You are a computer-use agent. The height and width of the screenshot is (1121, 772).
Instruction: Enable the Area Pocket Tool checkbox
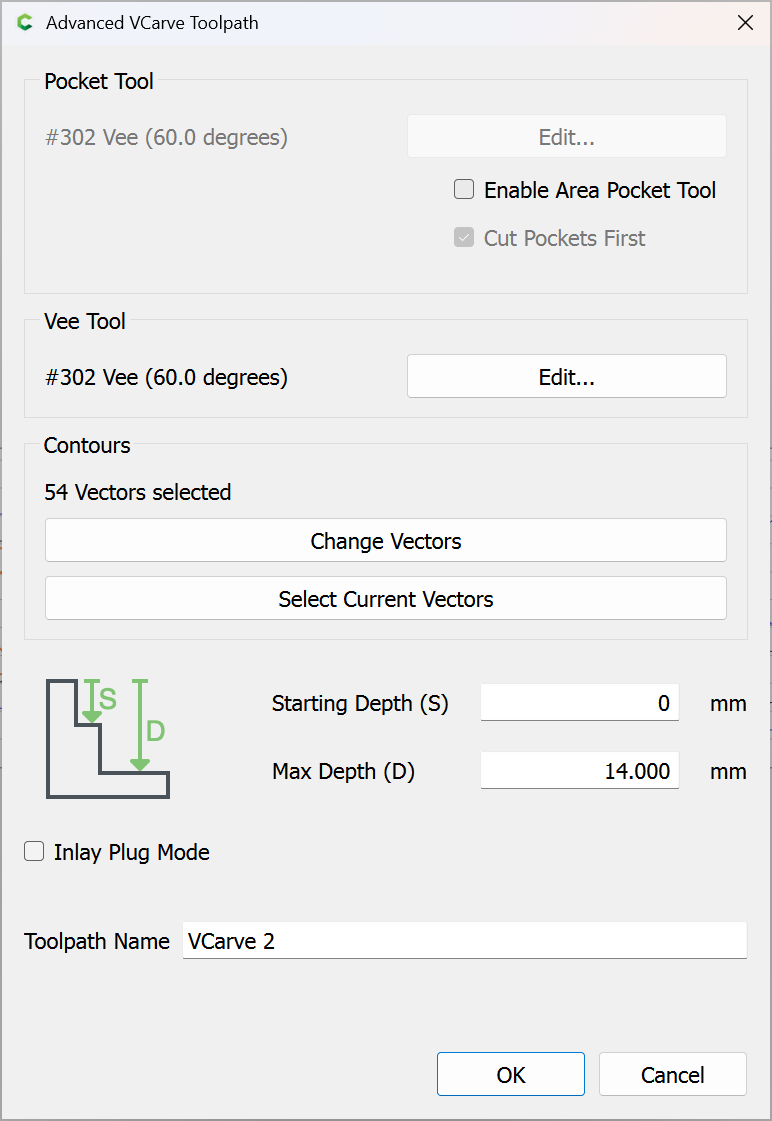click(464, 189)
